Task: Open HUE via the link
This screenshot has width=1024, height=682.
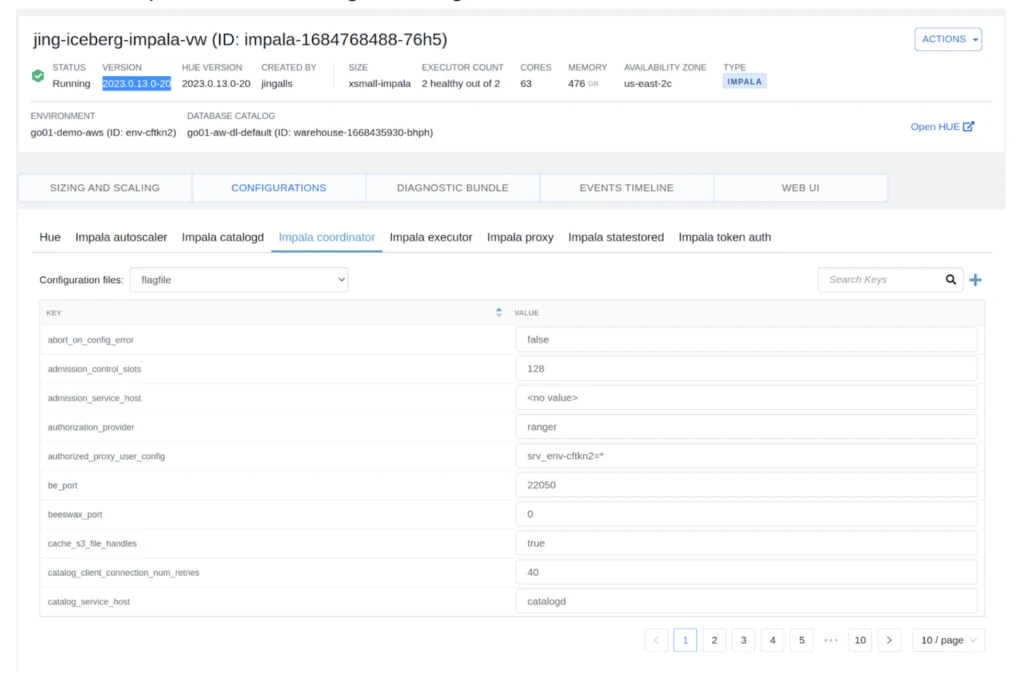Action: click(x=935, y=126)
